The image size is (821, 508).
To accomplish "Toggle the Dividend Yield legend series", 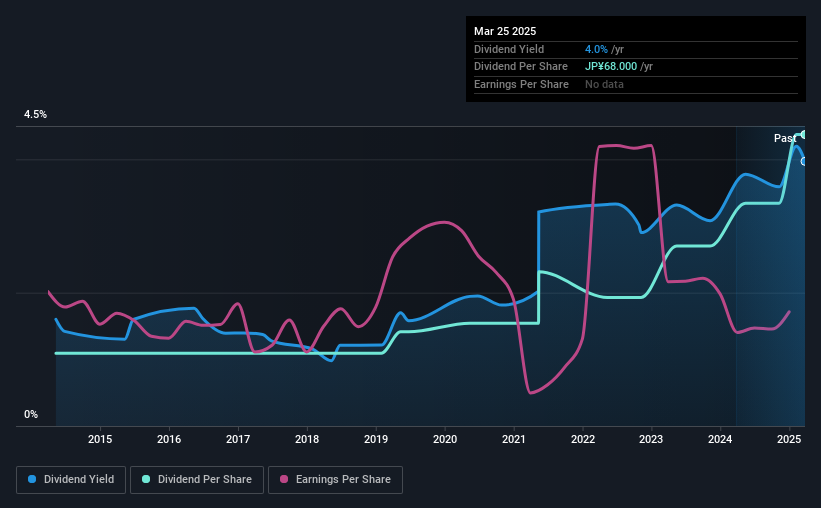I will (71, 480).
